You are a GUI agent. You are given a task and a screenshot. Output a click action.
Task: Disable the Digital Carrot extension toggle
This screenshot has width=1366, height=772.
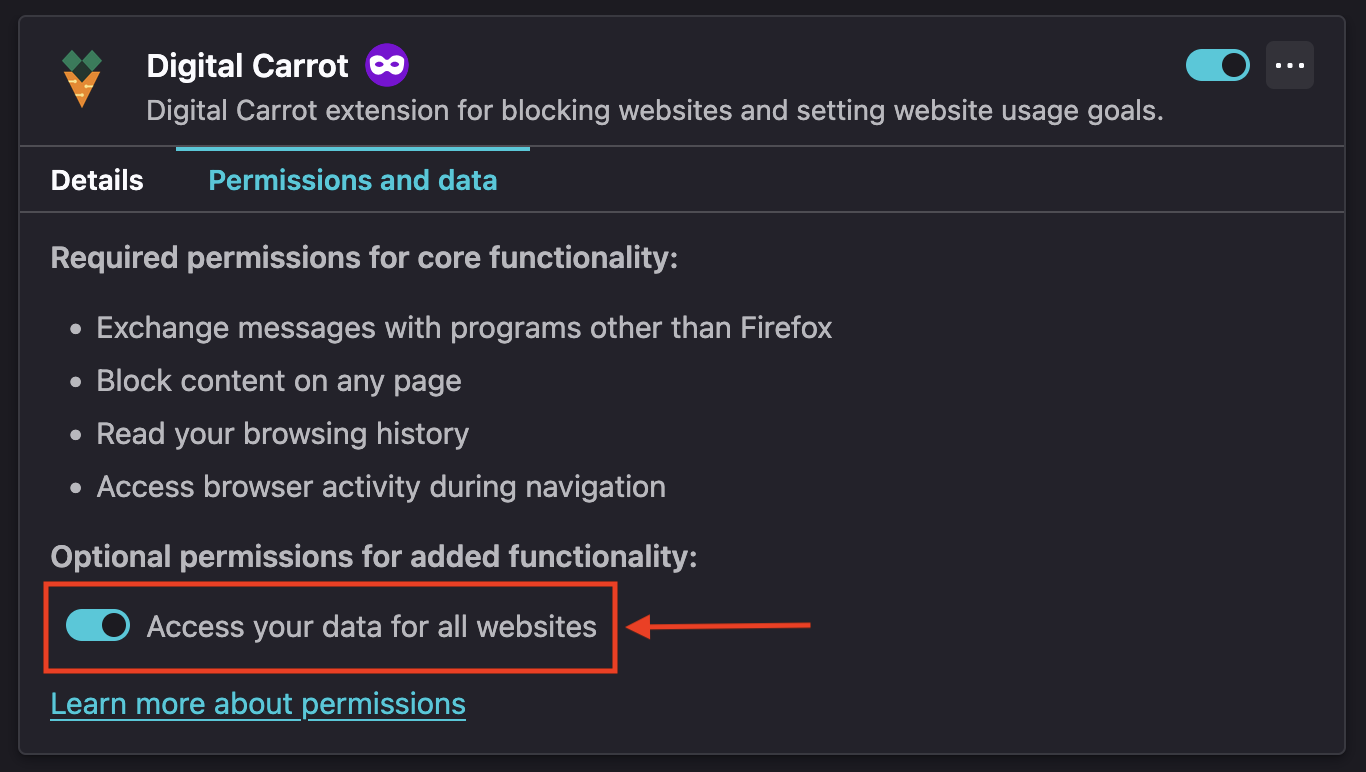[1218, 65]
